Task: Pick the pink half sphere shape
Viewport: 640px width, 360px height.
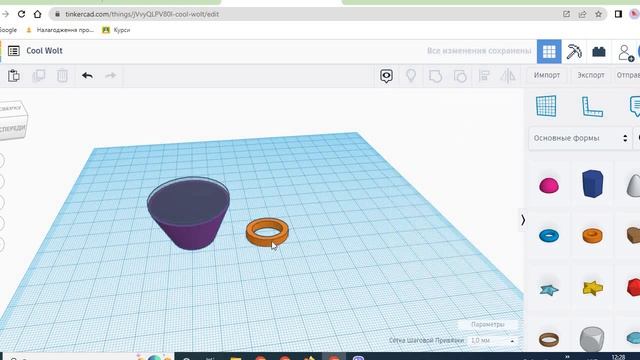Action: tap(549, 185)
